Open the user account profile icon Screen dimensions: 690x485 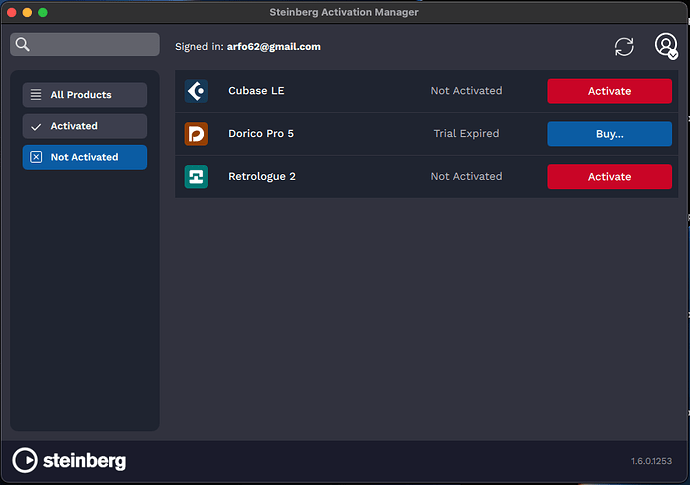click(666, 46)
